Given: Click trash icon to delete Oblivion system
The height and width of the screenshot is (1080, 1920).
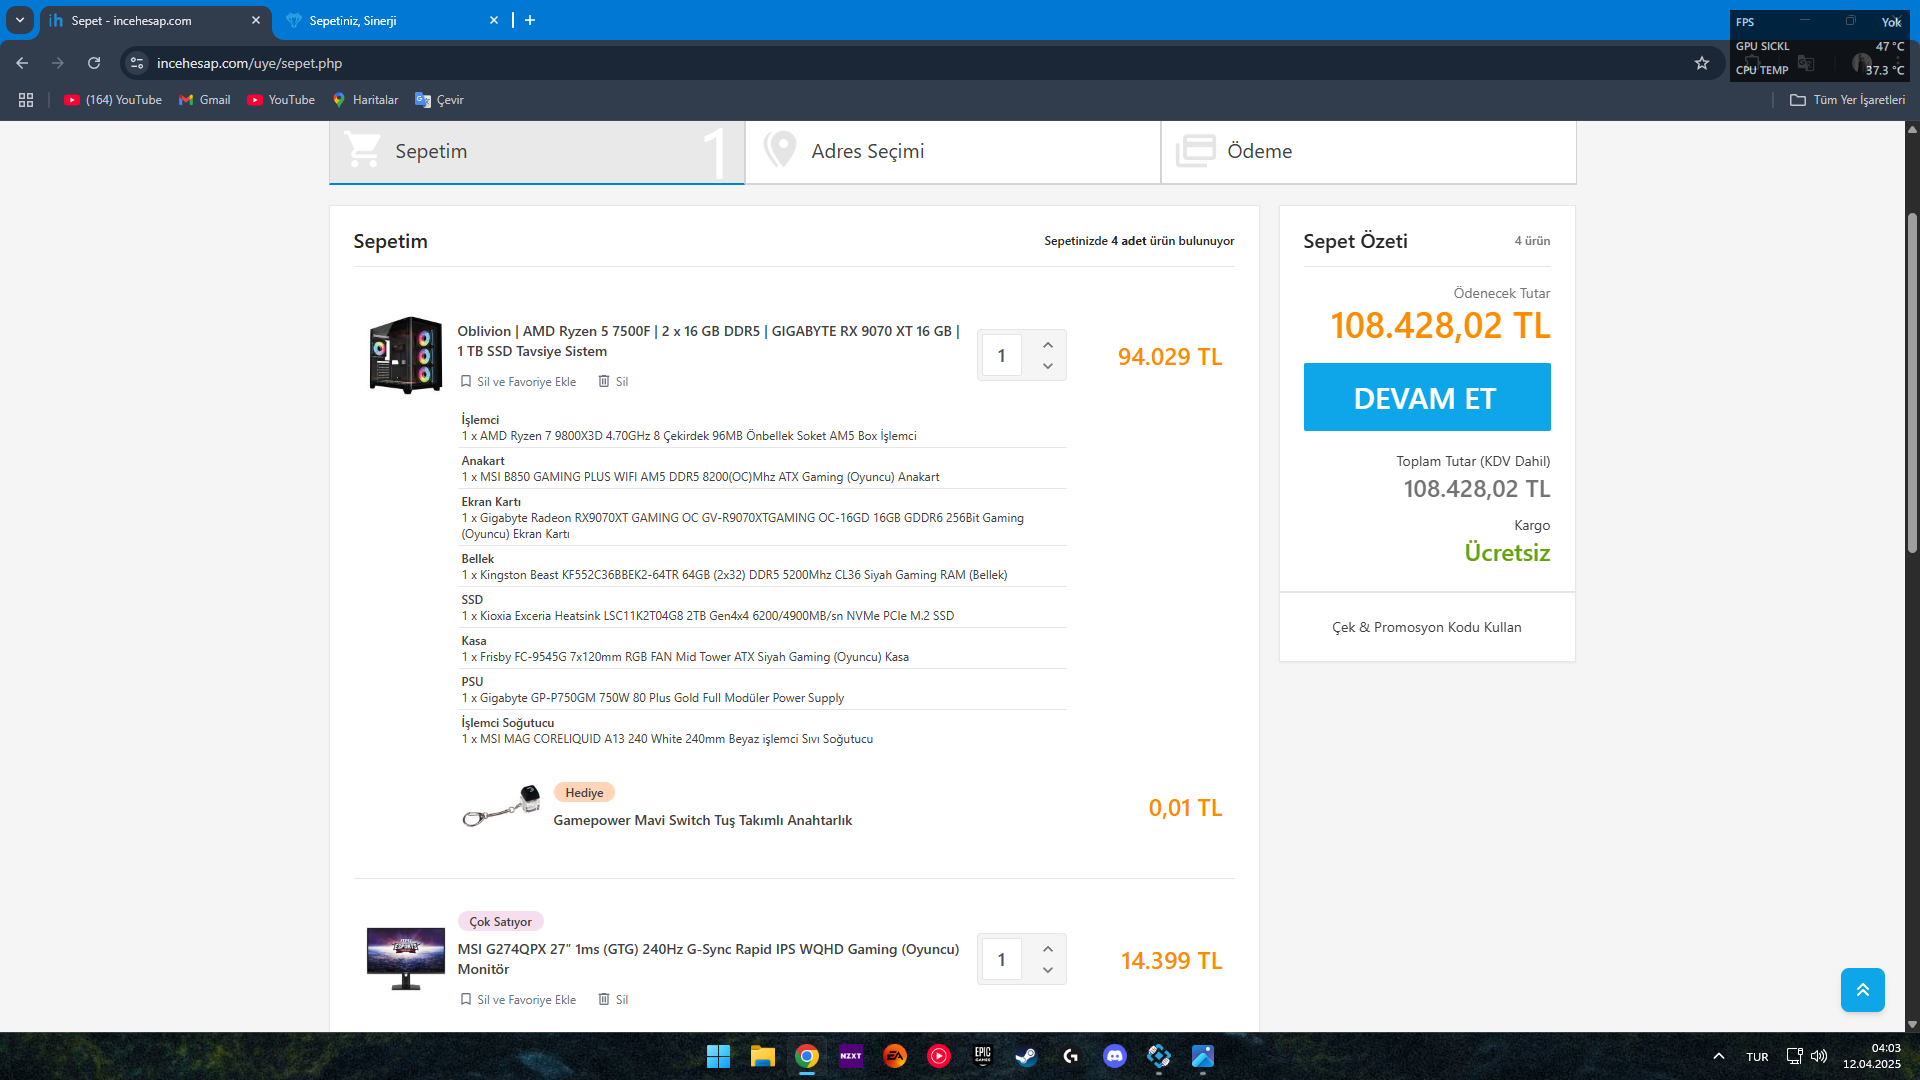Looking at the screenshot, I should [604, 381].
